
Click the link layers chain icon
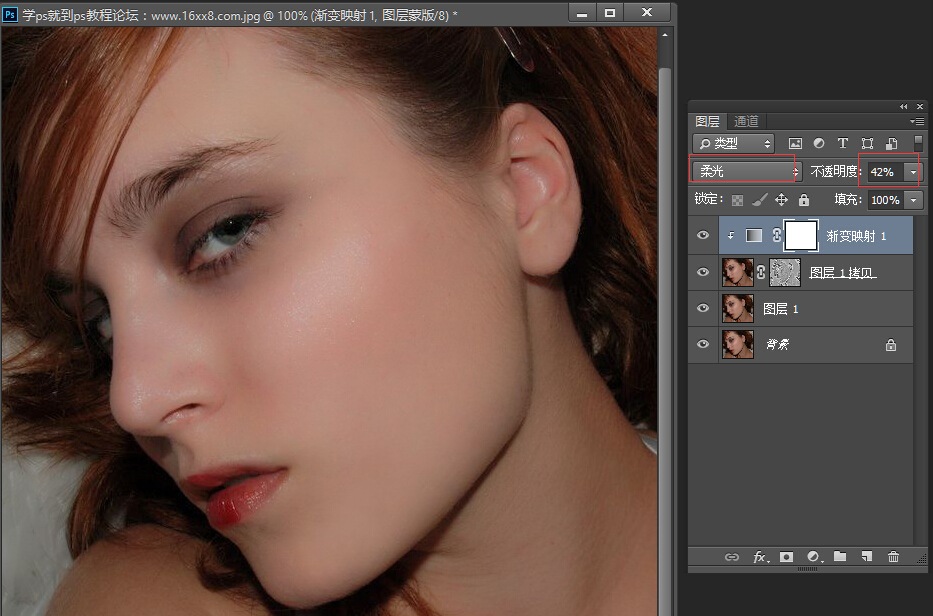point(731,557)
